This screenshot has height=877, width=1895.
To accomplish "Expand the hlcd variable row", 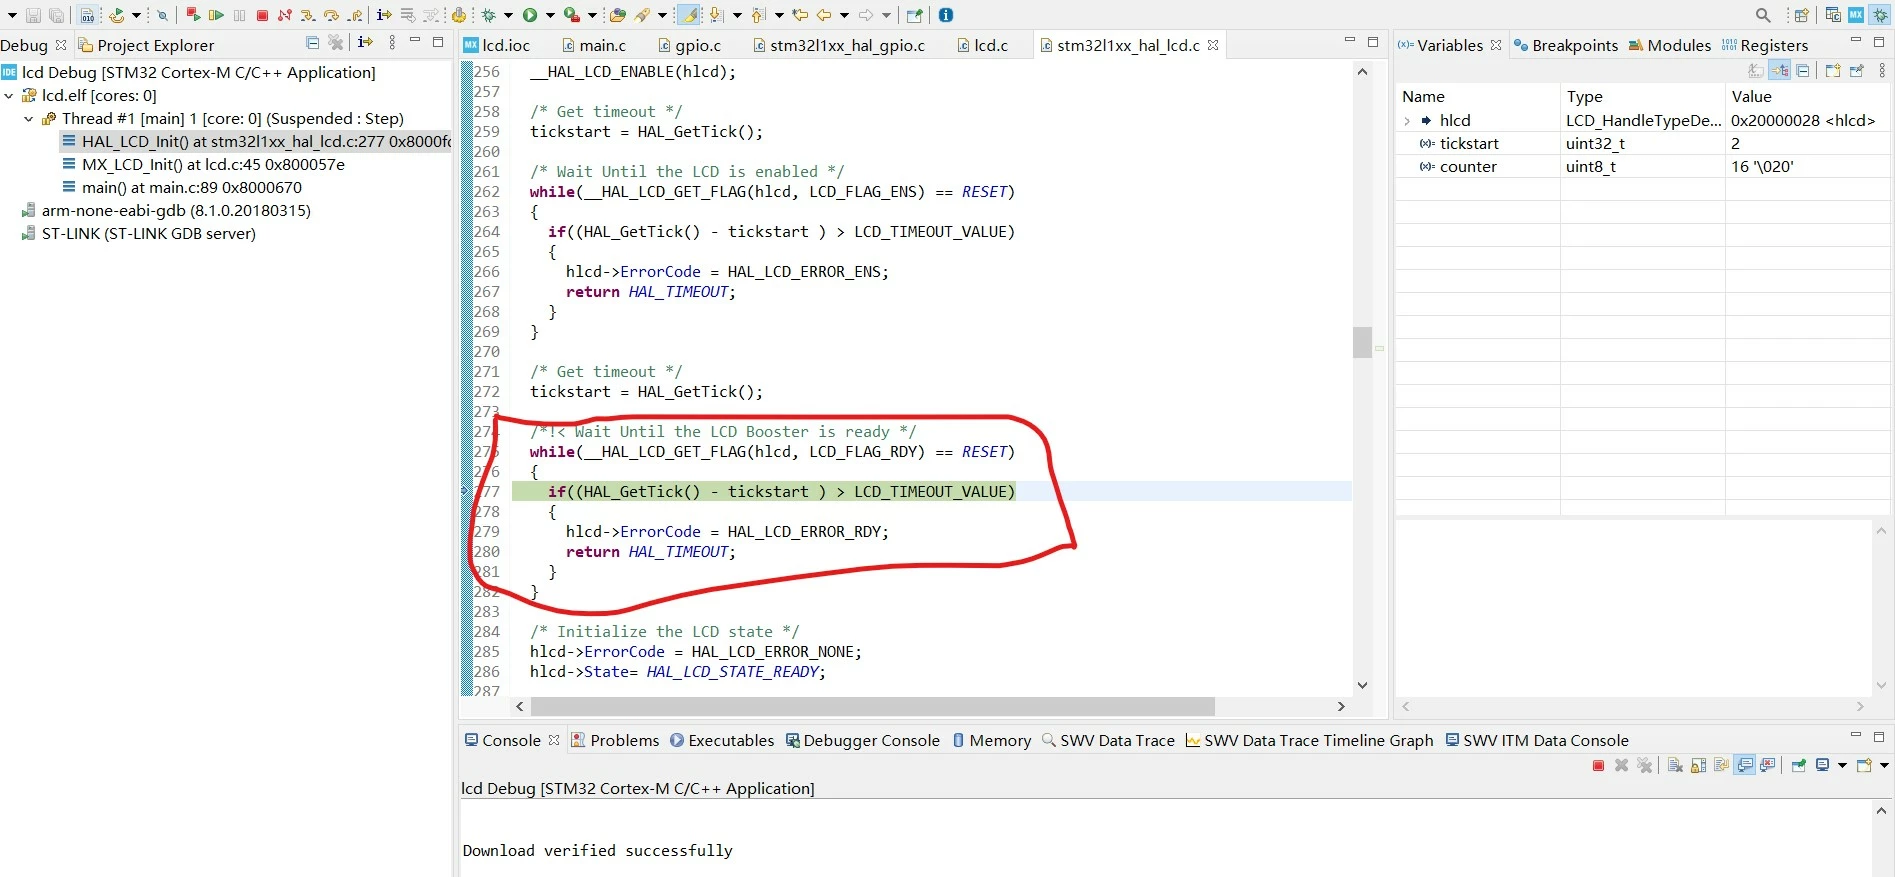I will click(x=1408, y=121).
